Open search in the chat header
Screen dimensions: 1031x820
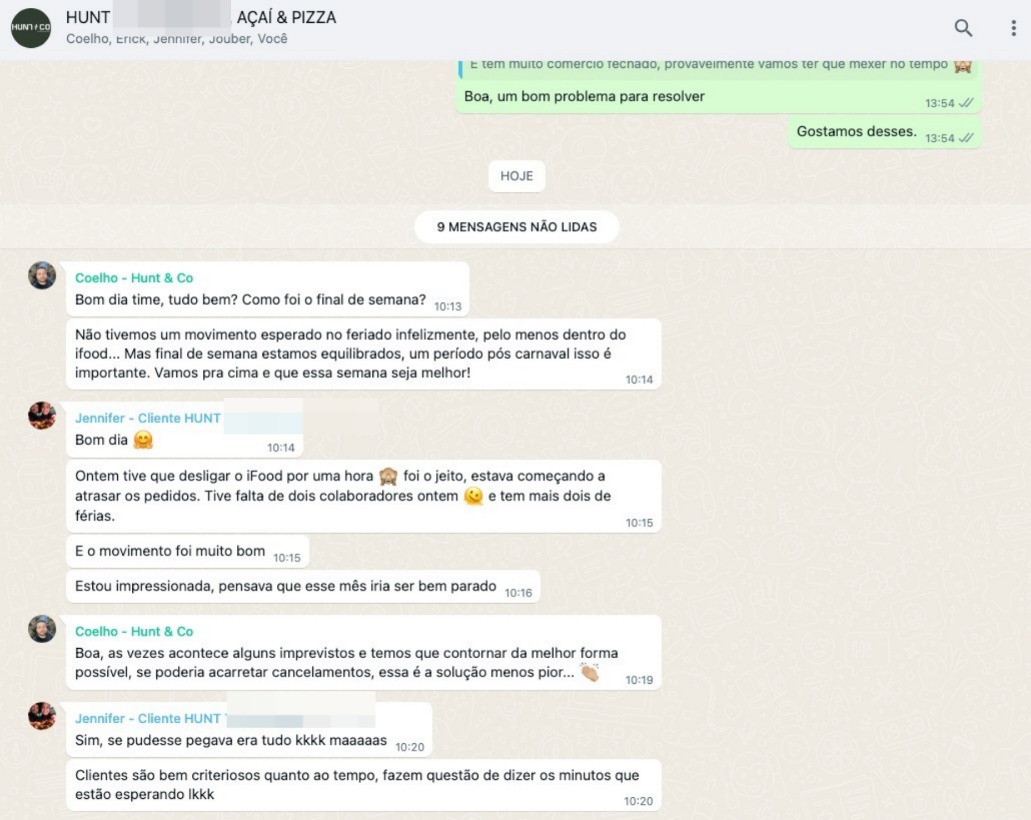pos(963,28)
